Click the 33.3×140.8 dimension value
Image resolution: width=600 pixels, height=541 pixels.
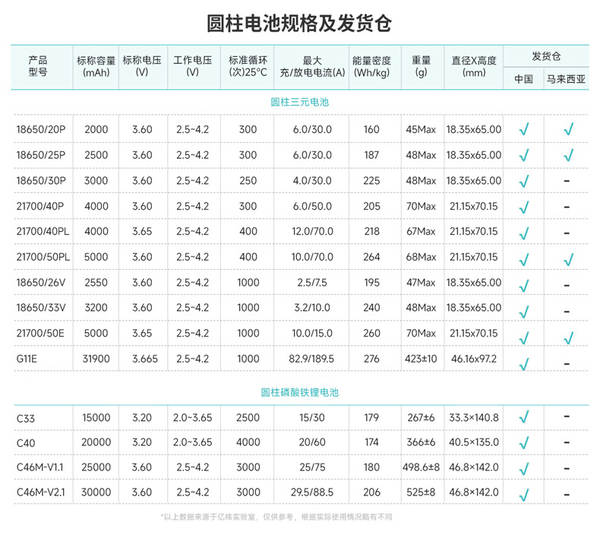point(474,418)
